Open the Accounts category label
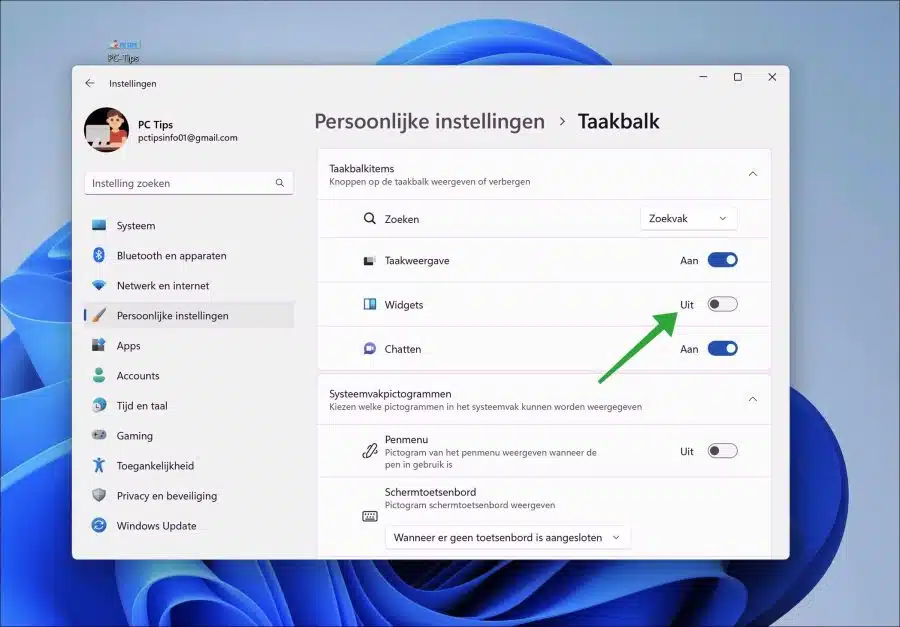This screenshot has width=900, height=627. (138, 376)
